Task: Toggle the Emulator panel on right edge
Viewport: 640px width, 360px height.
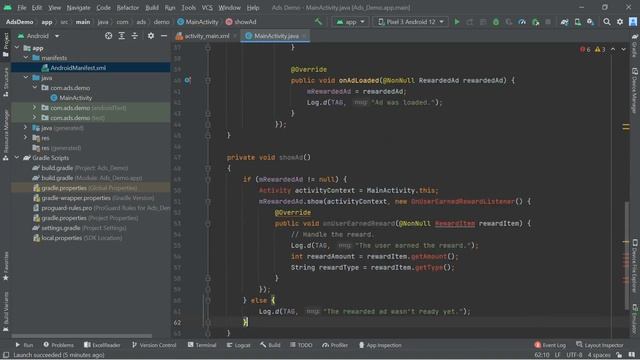Action: click(x=635, y=318)
